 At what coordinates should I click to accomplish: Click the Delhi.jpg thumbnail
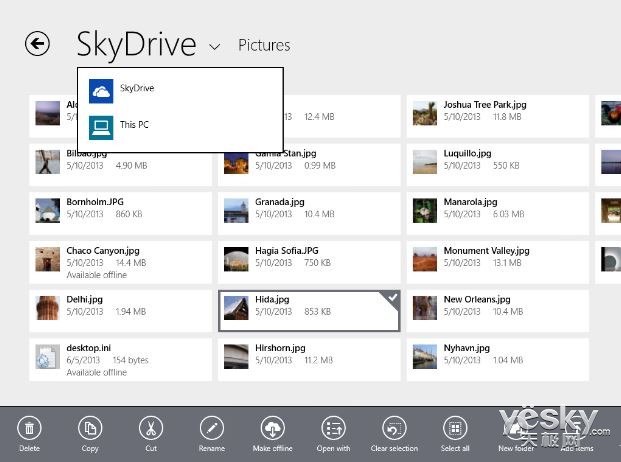coord(48,308)
